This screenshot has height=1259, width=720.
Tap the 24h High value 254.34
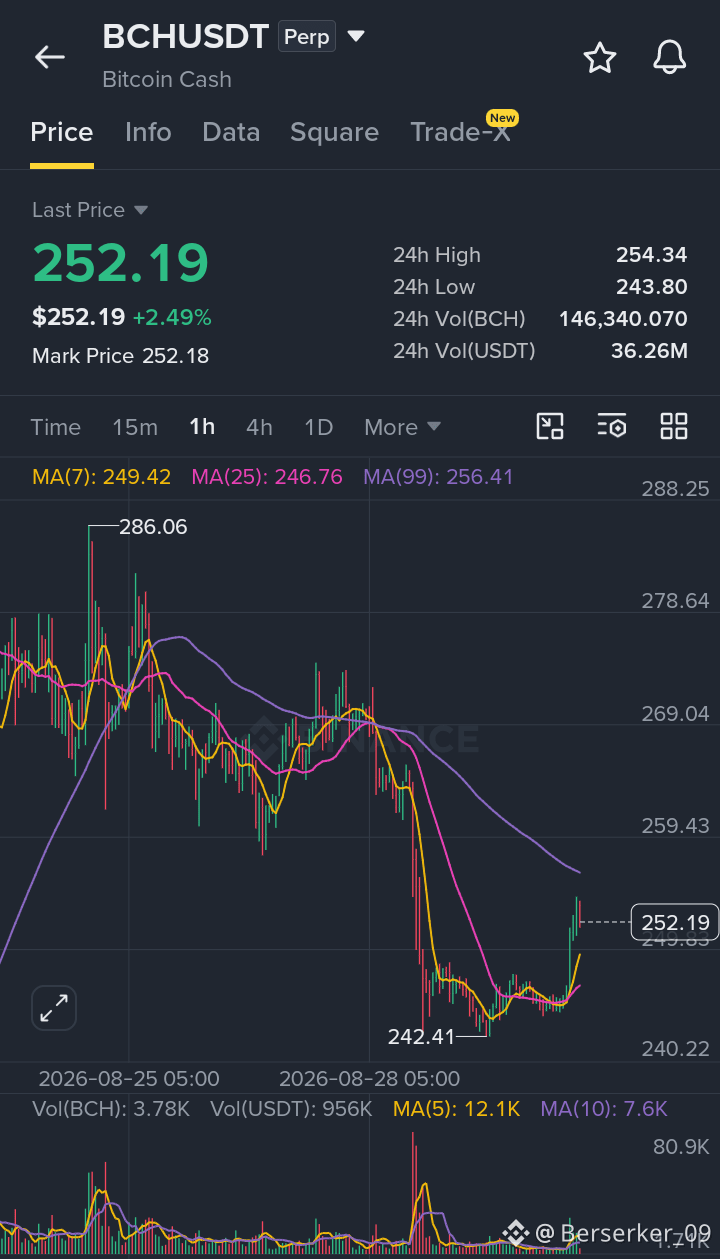[652, 255]
